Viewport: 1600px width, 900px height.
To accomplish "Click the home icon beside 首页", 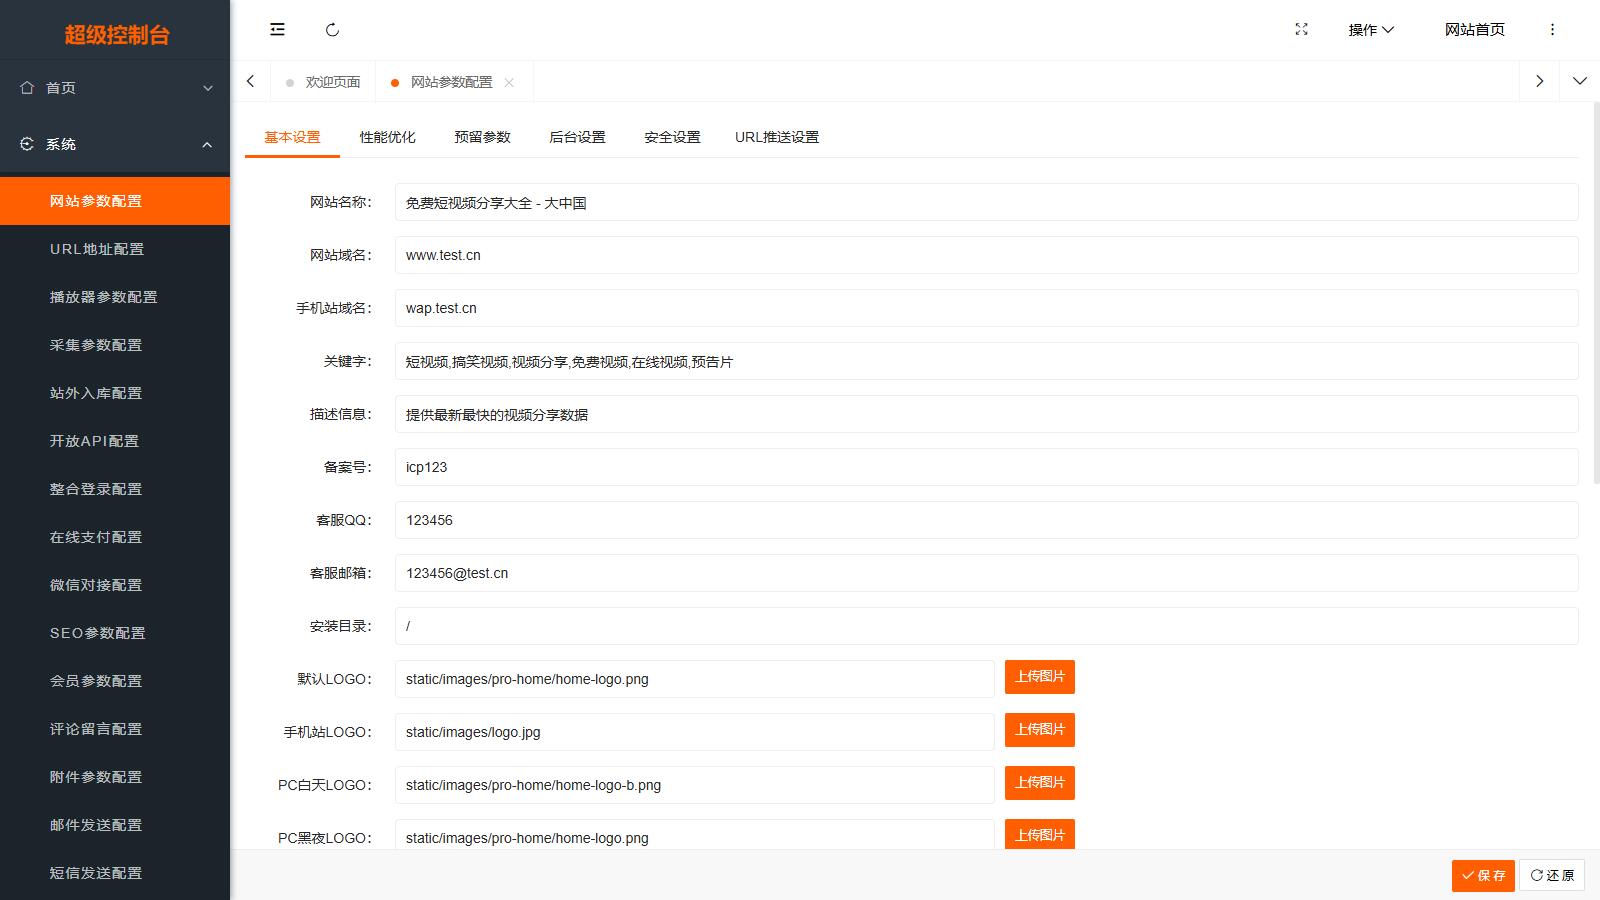I will point(27,88).
